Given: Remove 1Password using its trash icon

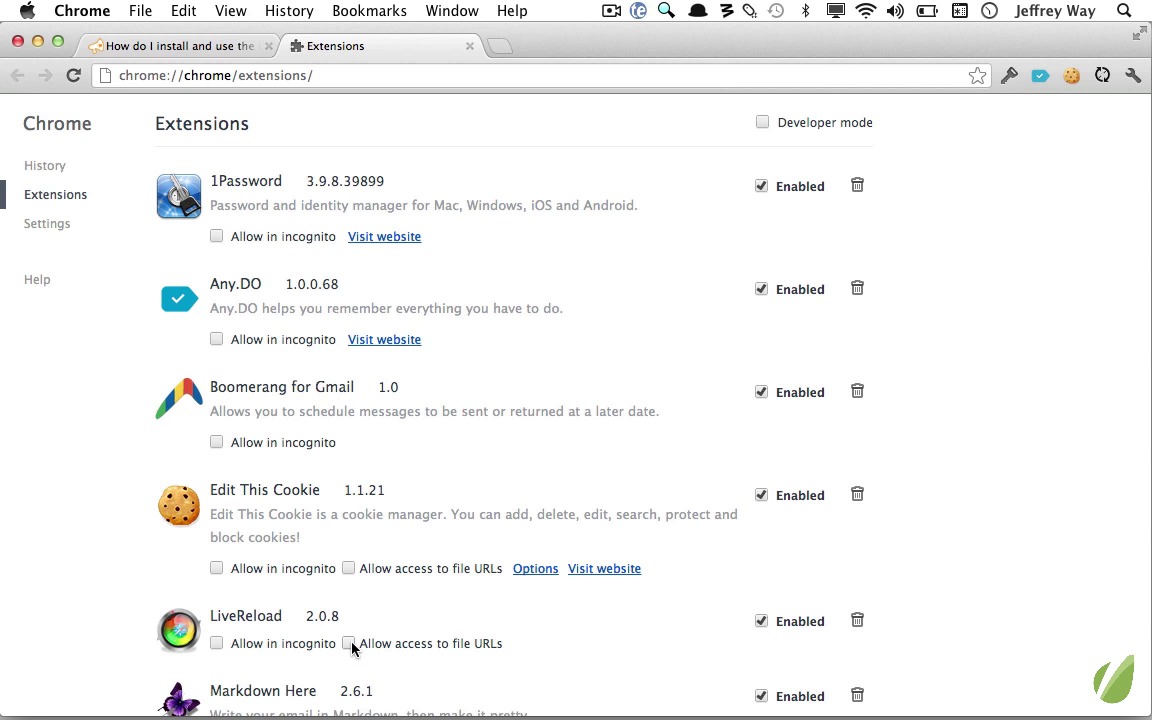Looking at the screenshot, I should click(857, 185).
